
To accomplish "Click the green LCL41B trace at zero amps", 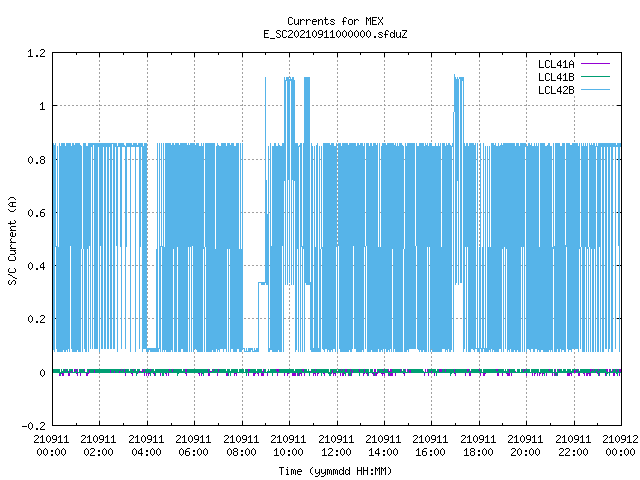I will tap(337, 371).
